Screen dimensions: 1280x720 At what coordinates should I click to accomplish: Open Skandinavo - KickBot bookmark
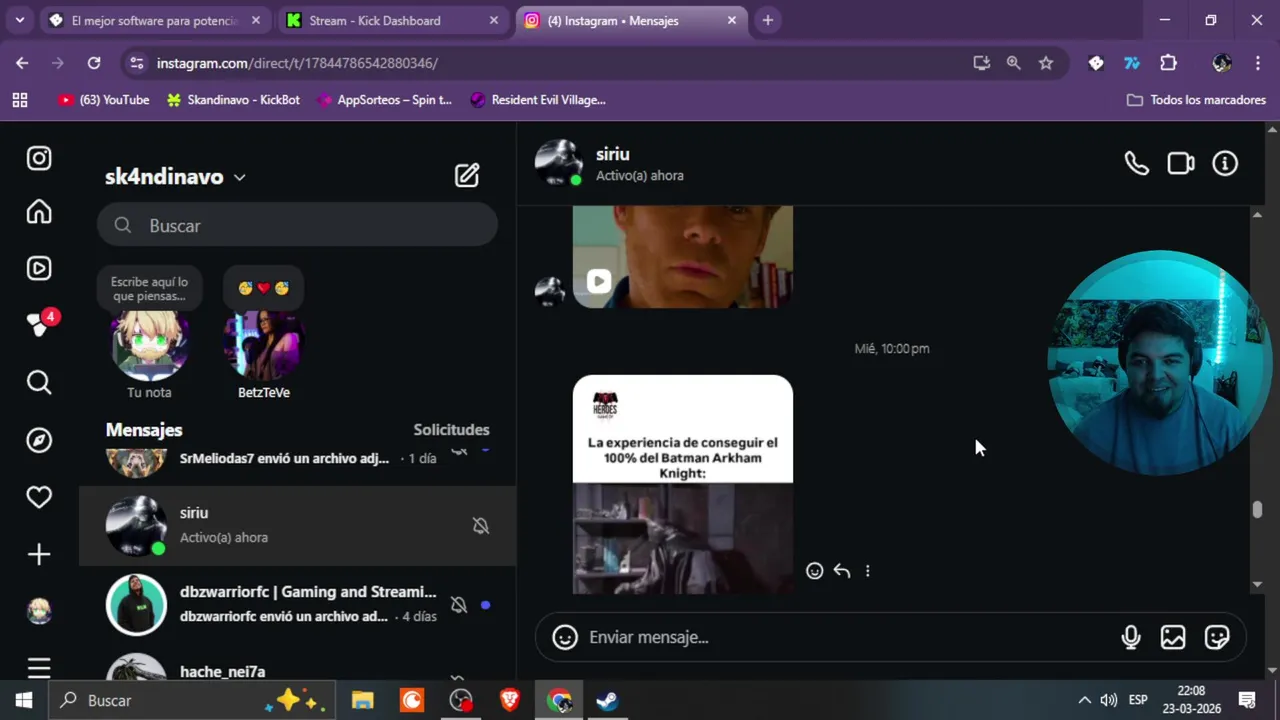[x=233, y=100]
